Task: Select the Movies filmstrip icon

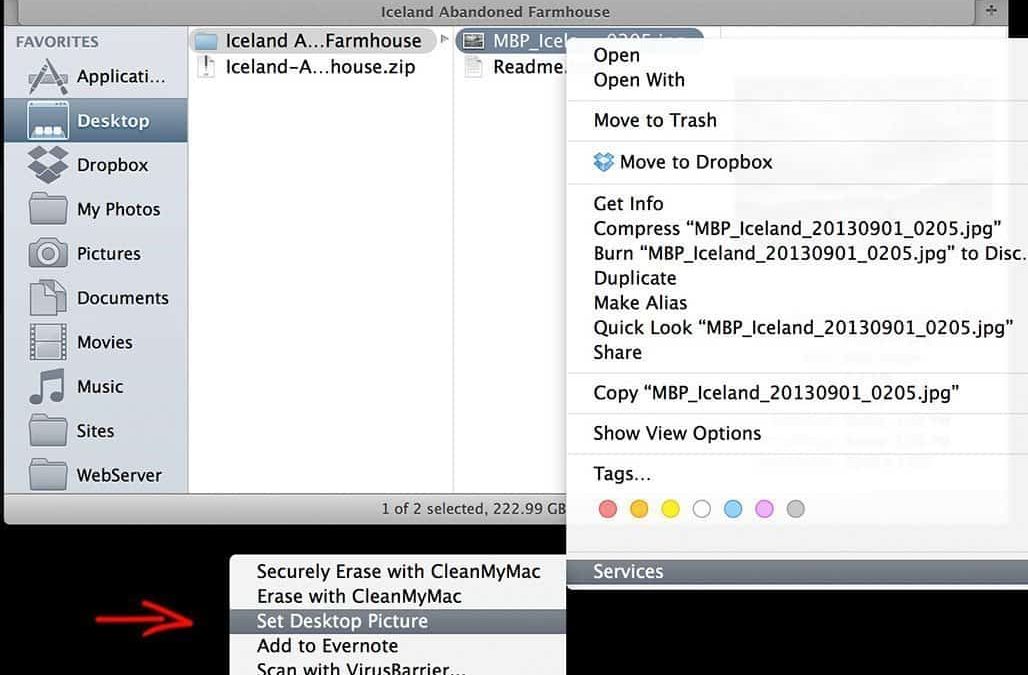Action: click(x=47, y=342)
